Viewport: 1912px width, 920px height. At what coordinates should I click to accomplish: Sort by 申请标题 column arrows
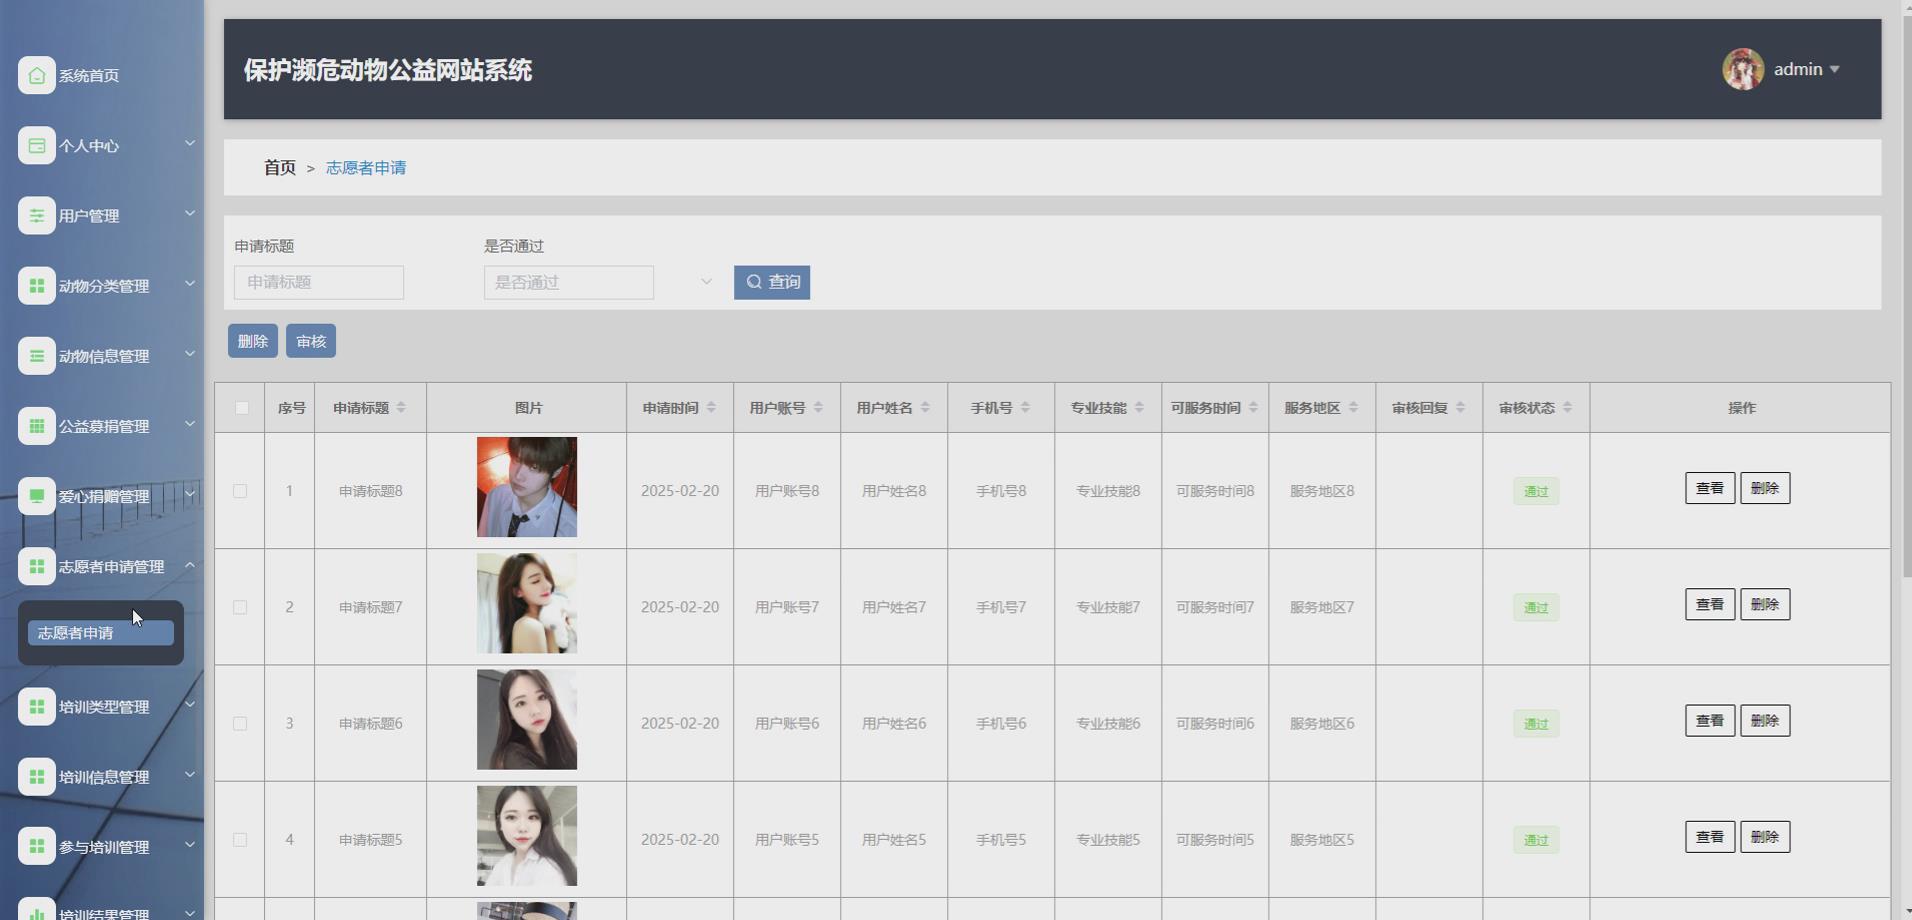(401, 407)
